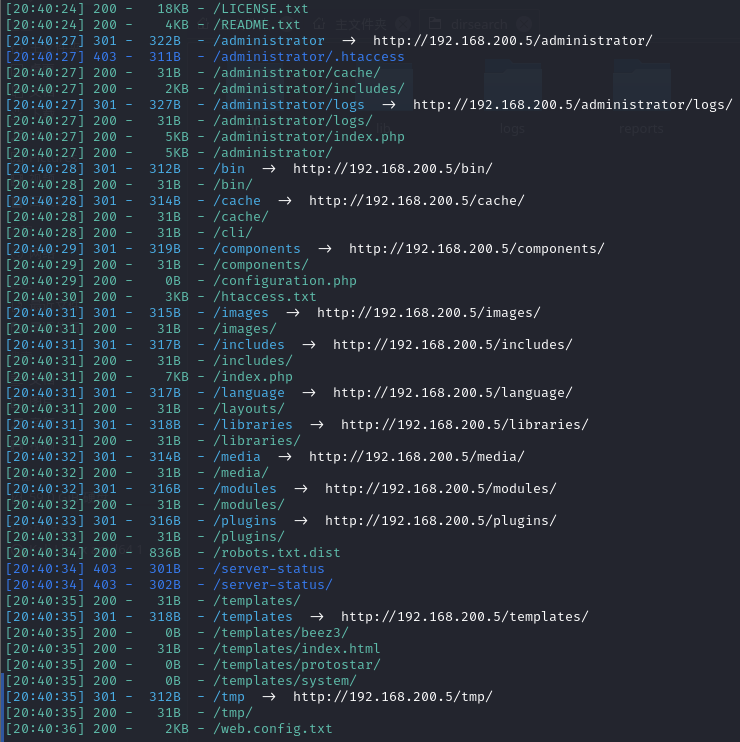Click the /server-status/ 403 entry

coord(273,584)
